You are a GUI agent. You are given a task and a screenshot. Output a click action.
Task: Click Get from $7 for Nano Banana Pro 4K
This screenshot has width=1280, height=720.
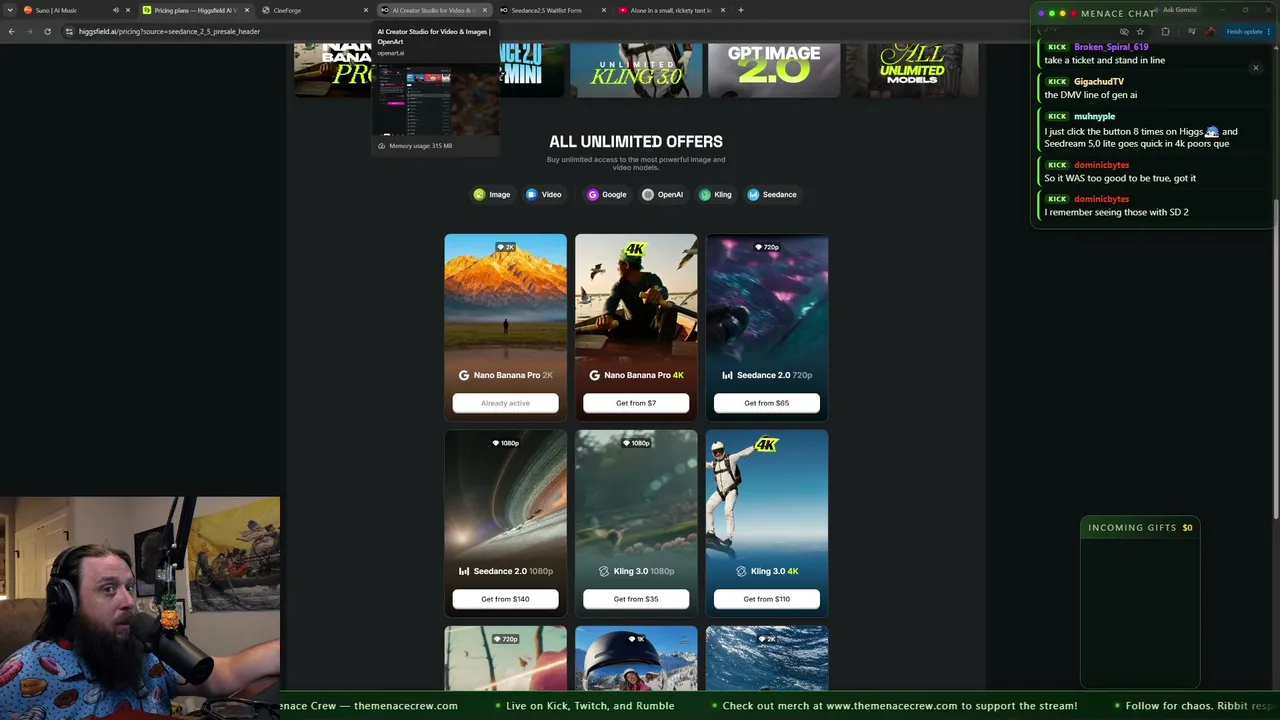636,403
